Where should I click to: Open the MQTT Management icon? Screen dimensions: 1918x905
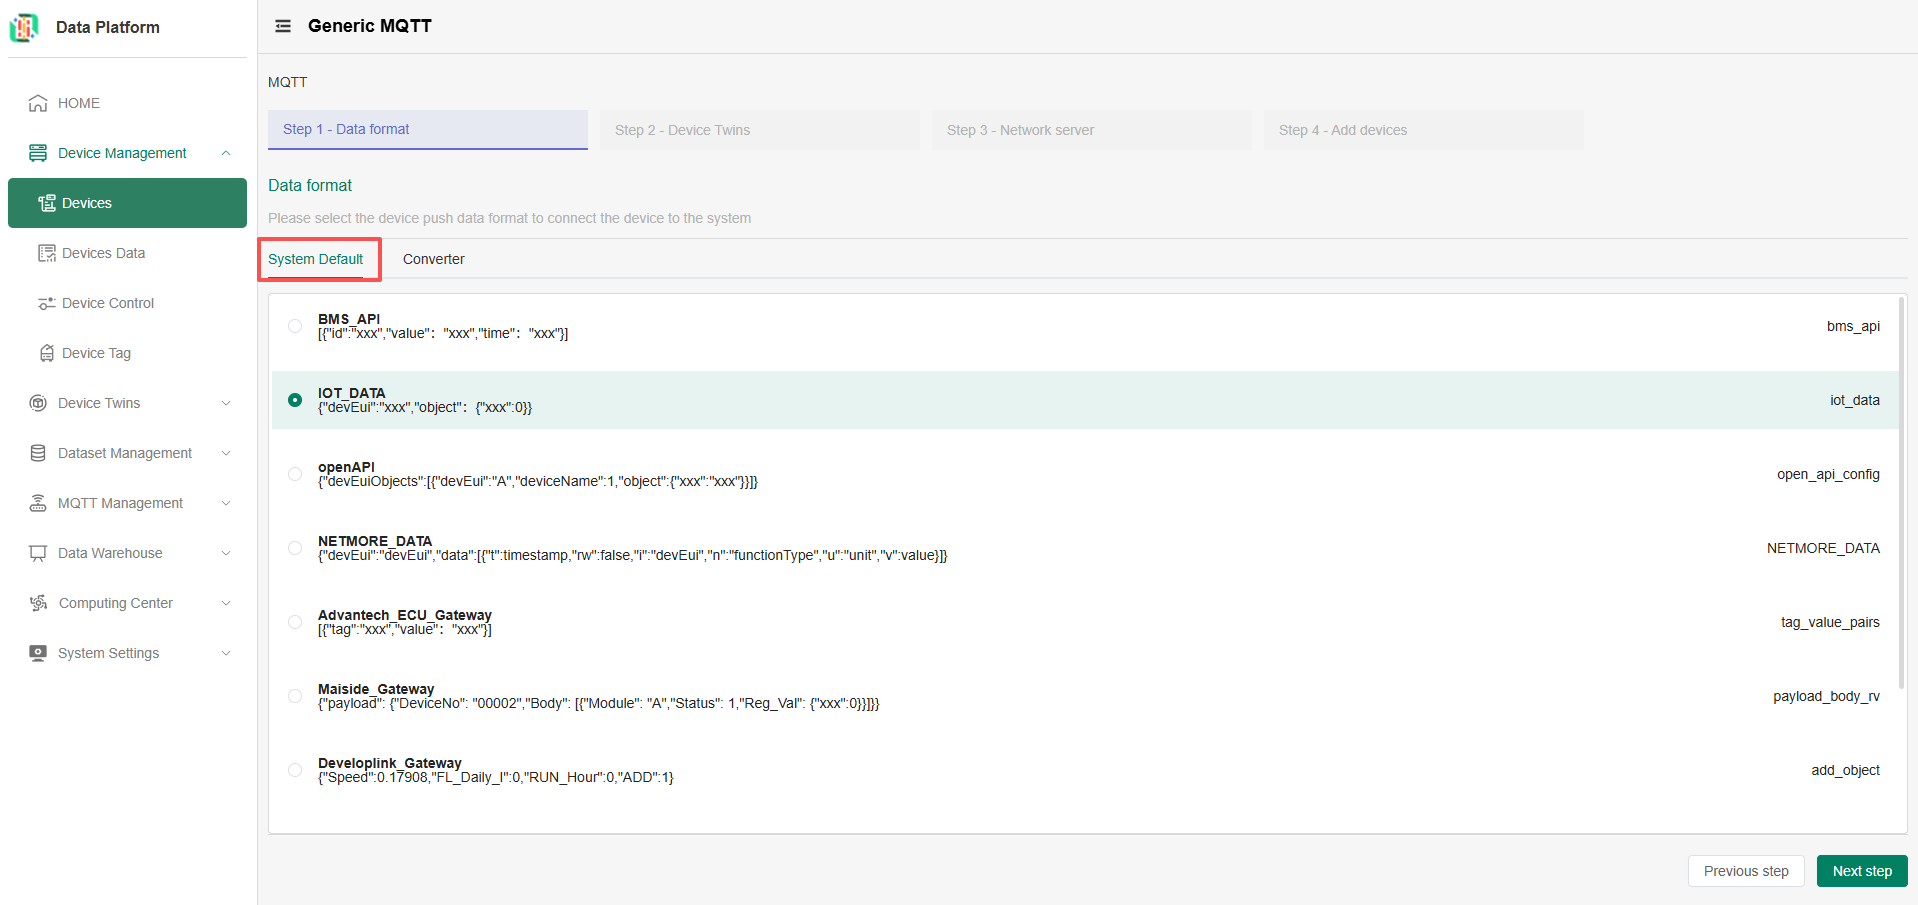click(37, 502)
